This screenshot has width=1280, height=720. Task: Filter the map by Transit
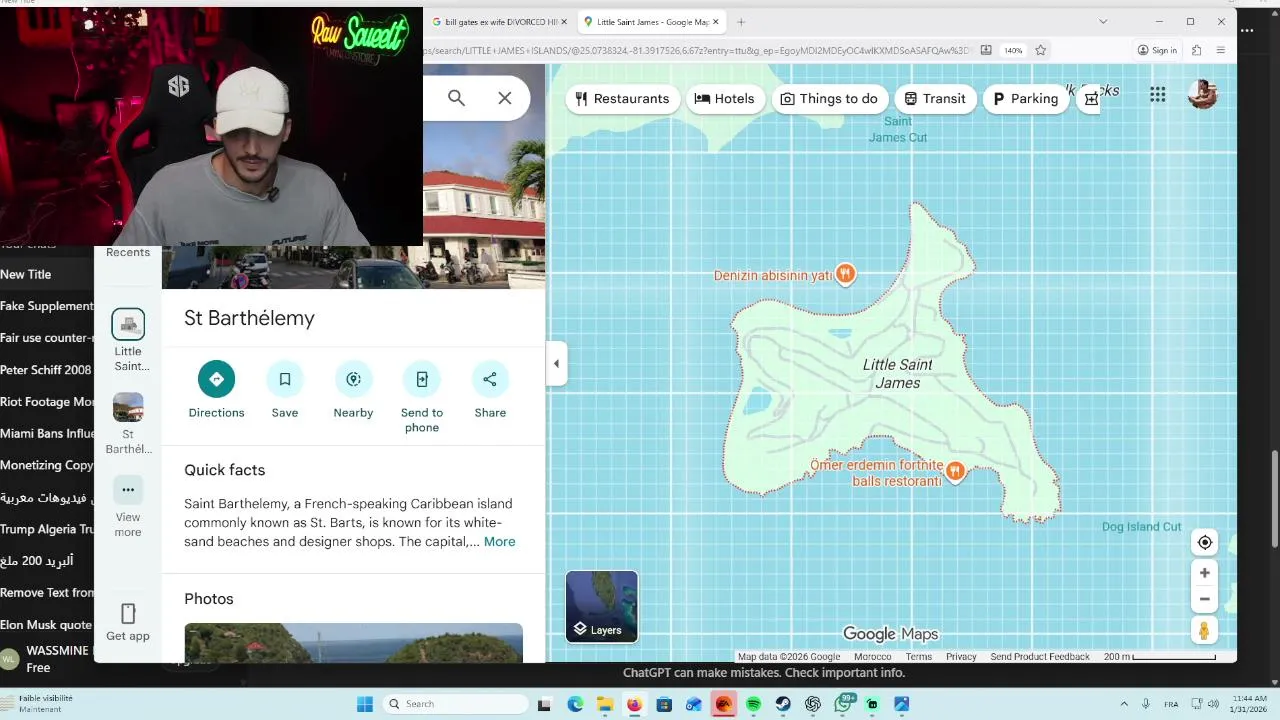click(936, 98)
